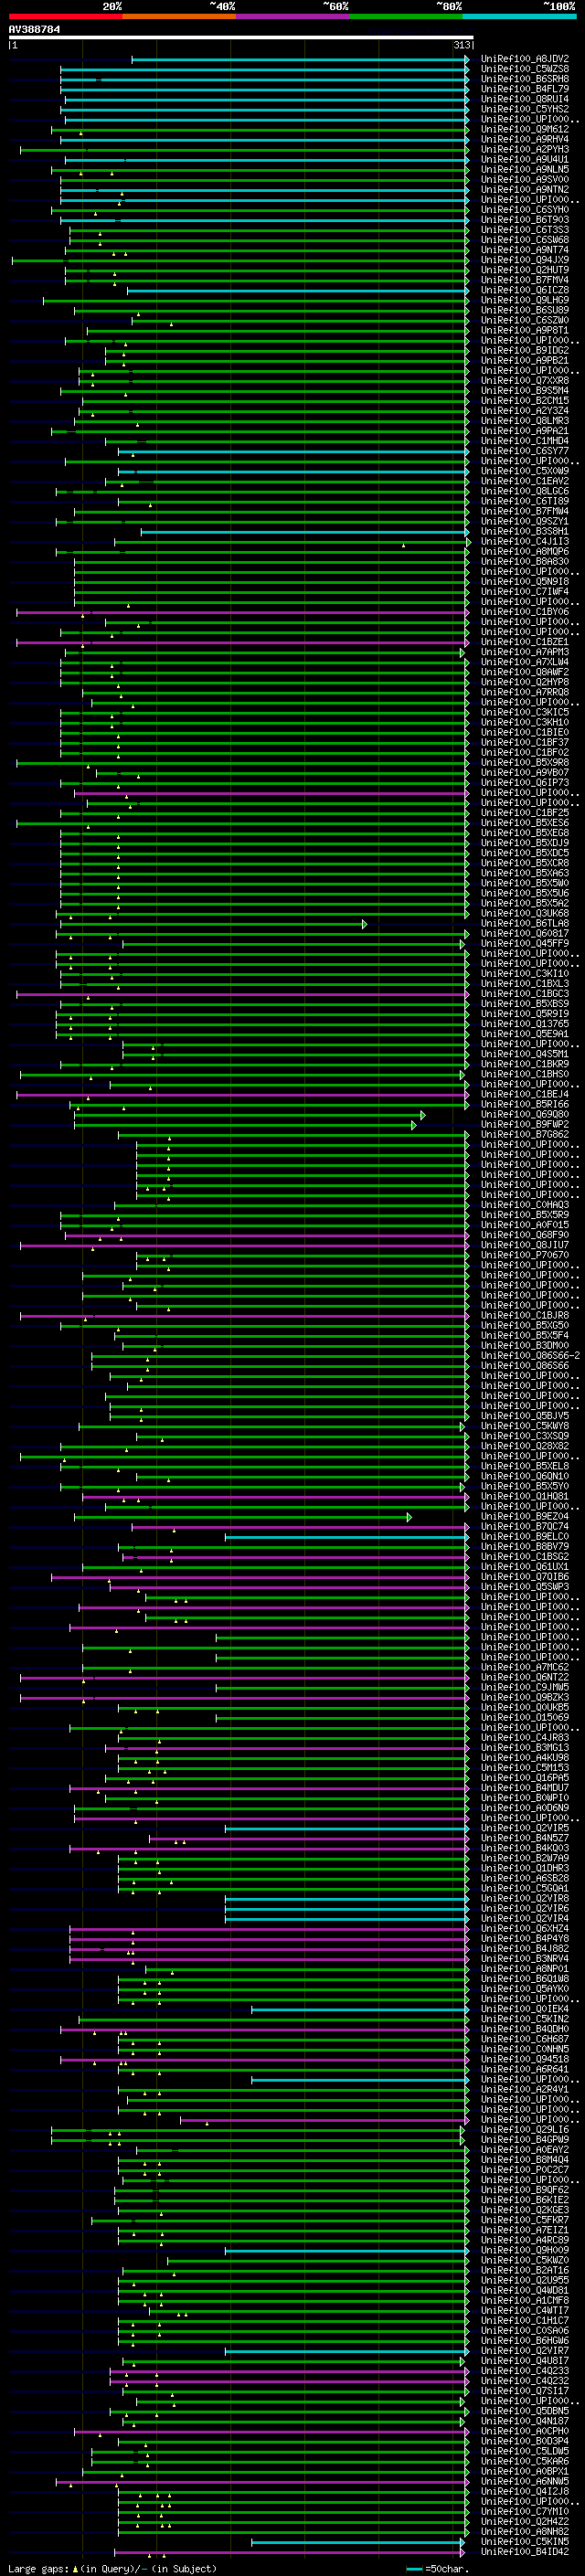Click the cyan ~100% identity legend segment
Screen dimensions: 585x2576
tap(519, 16)
